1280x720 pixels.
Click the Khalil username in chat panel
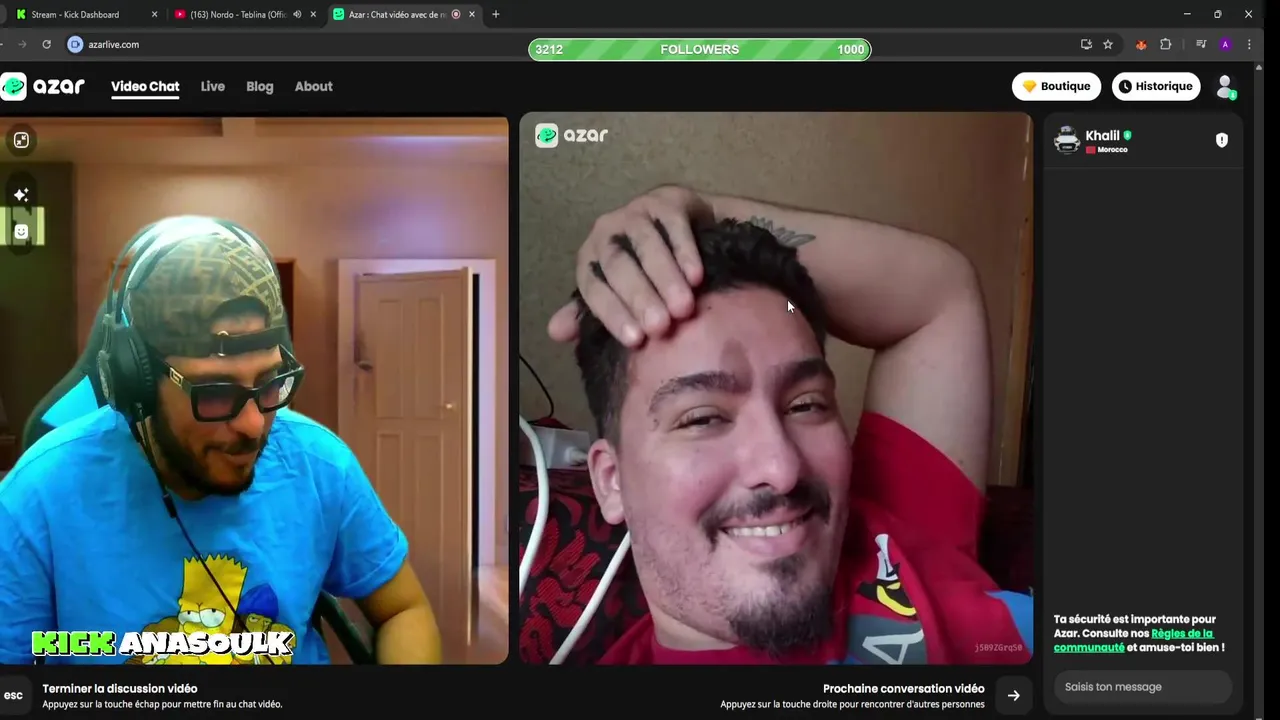(x=1102, y=136)
